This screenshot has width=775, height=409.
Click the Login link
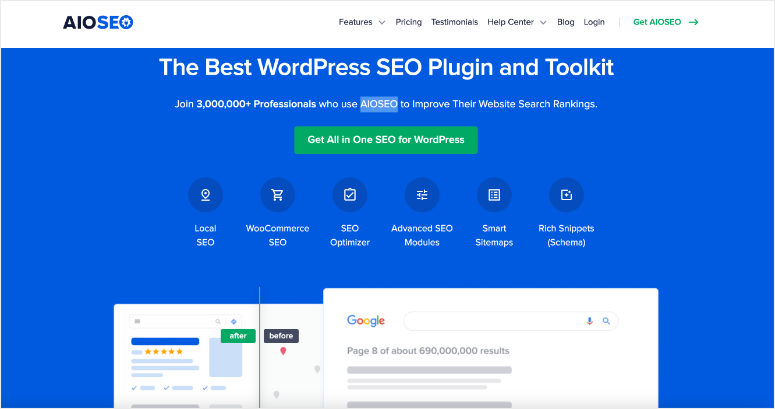pyautogui.click(x=594, y=22)
